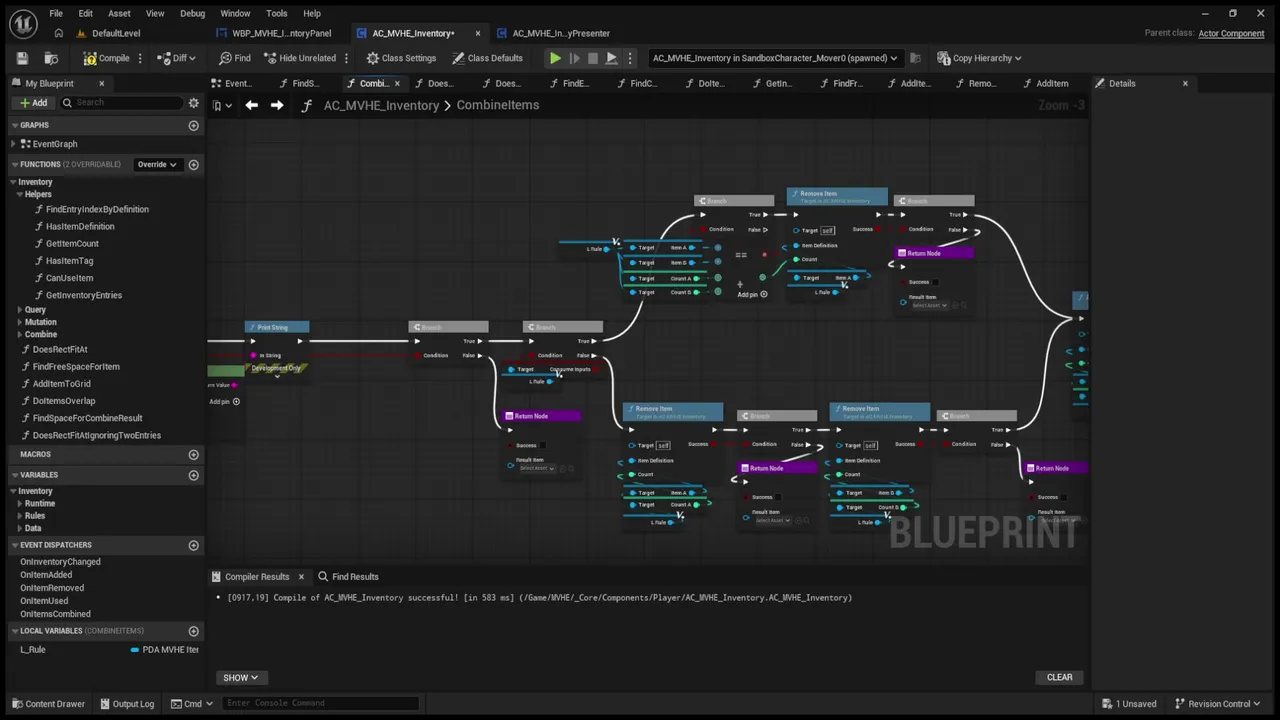Open Hide Unrelated options dots

tap(346, 58)
